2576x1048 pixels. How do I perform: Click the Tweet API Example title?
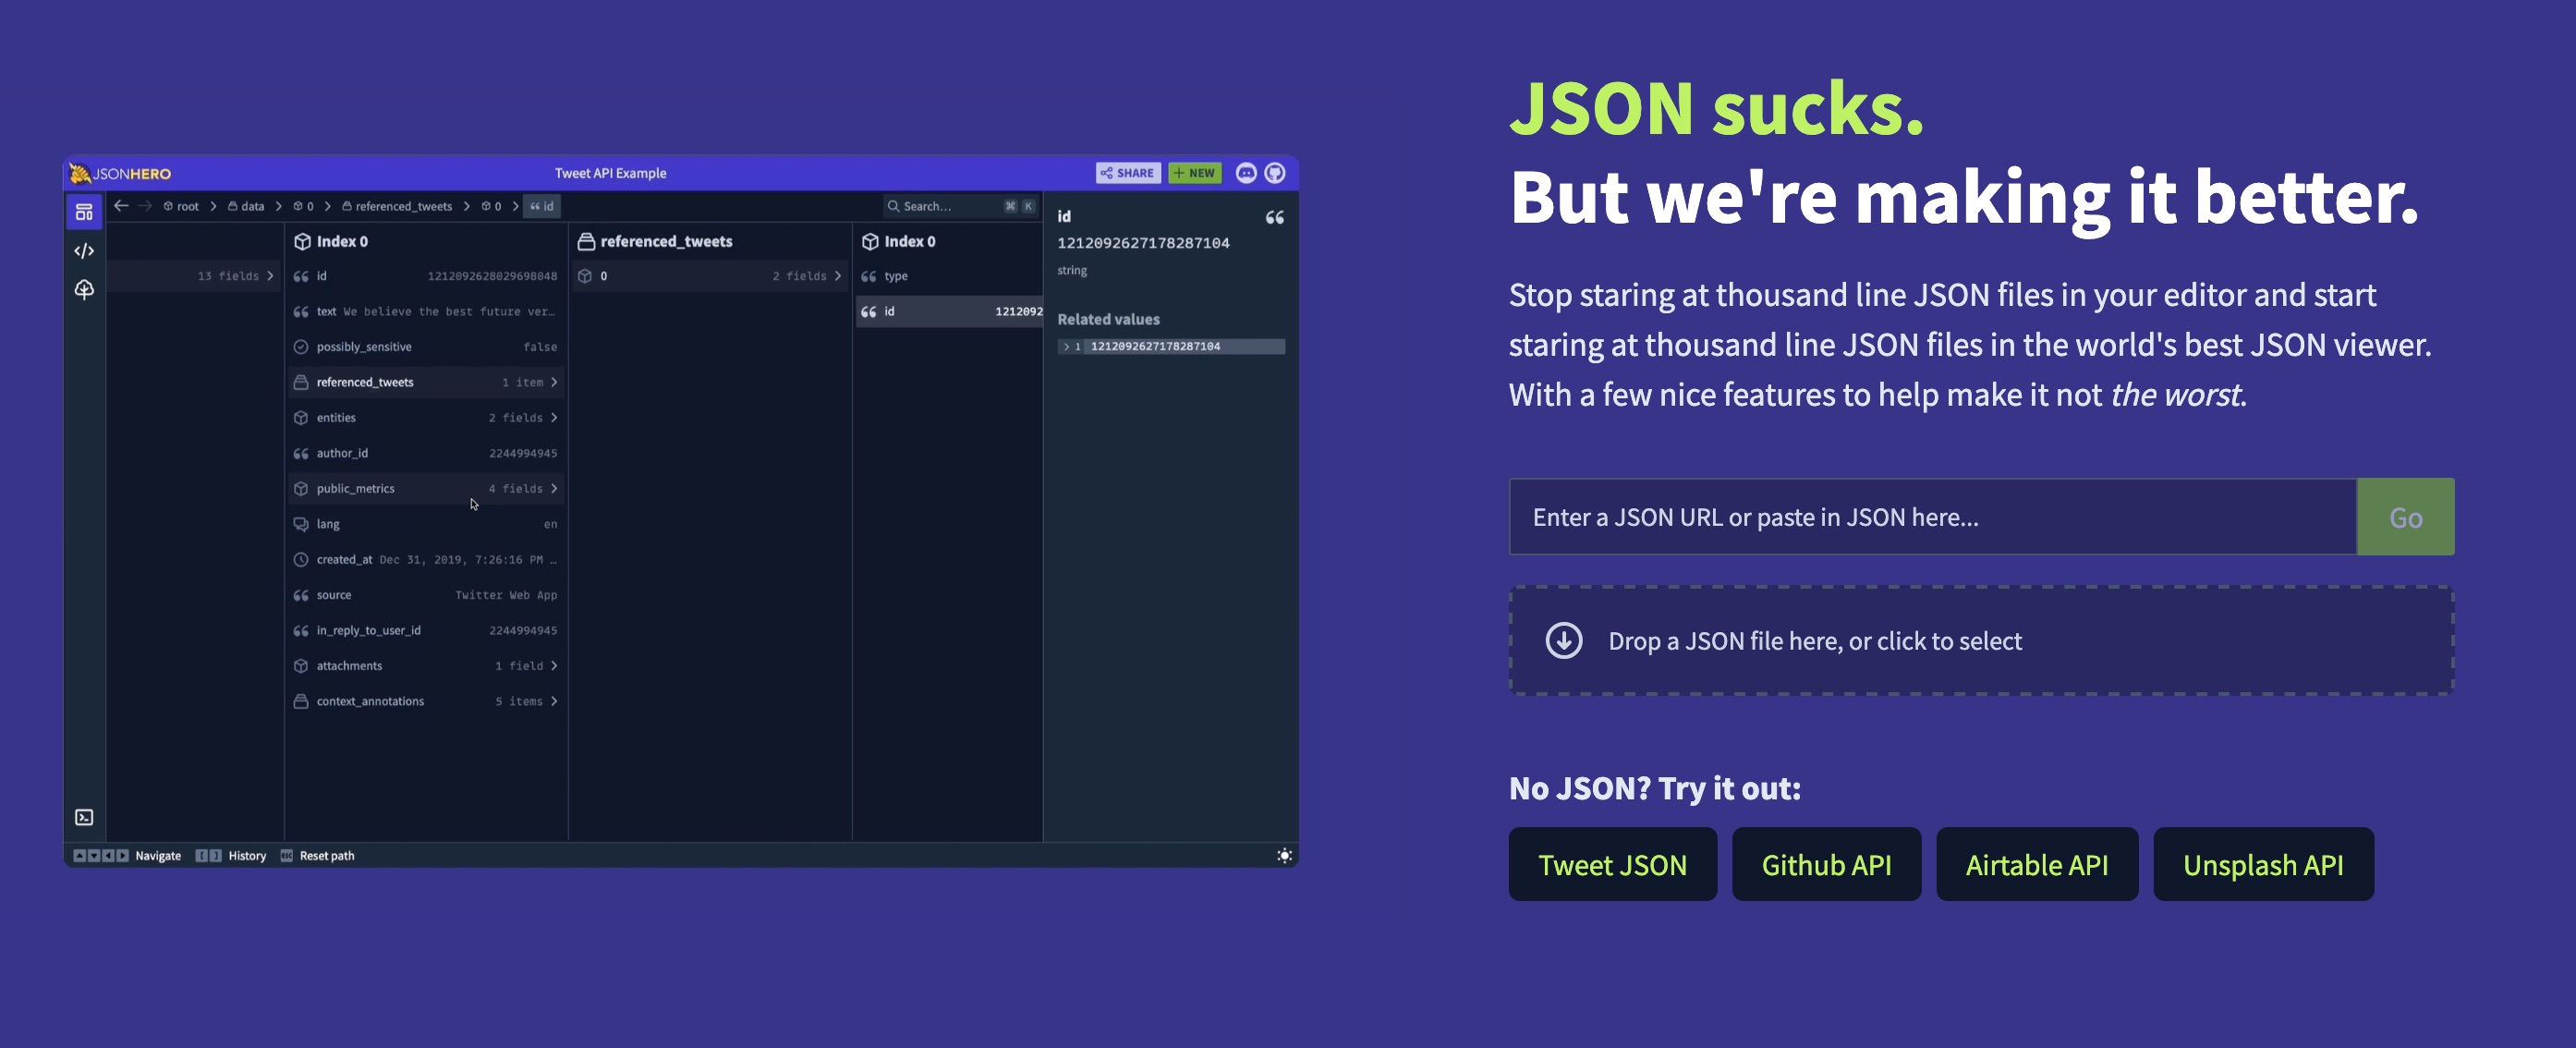click(610, 173)
